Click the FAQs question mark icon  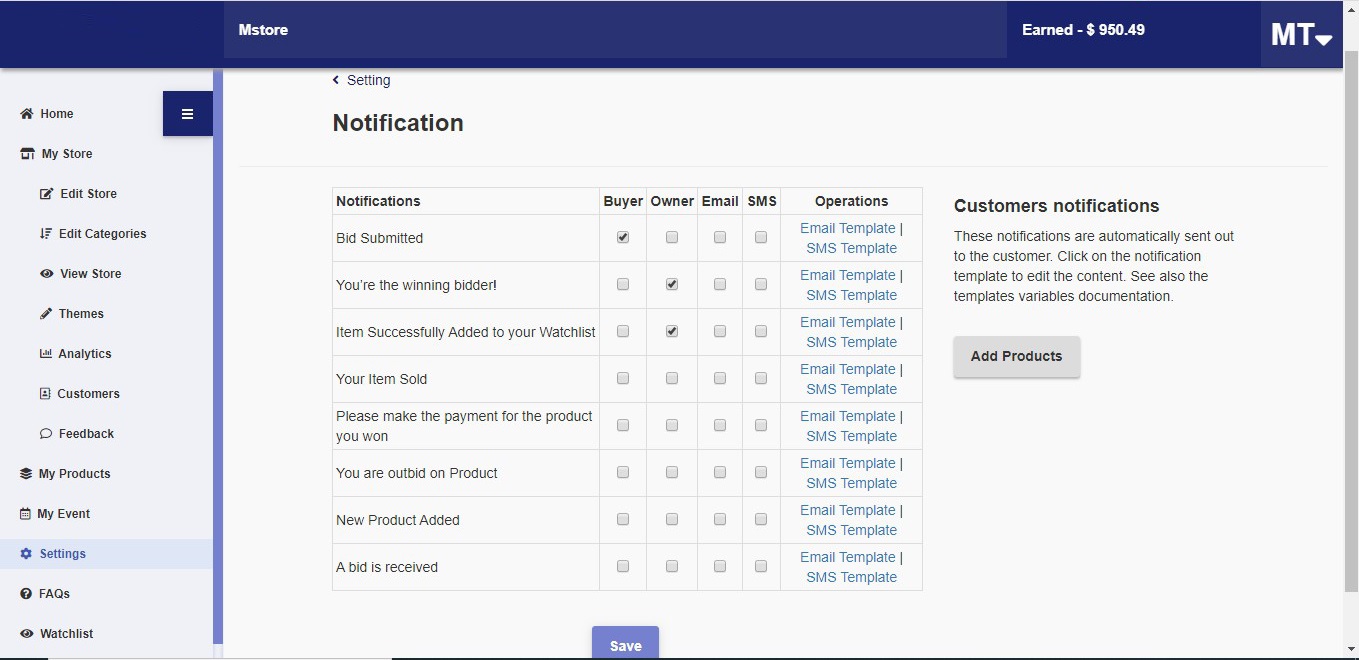coord(27,594)
